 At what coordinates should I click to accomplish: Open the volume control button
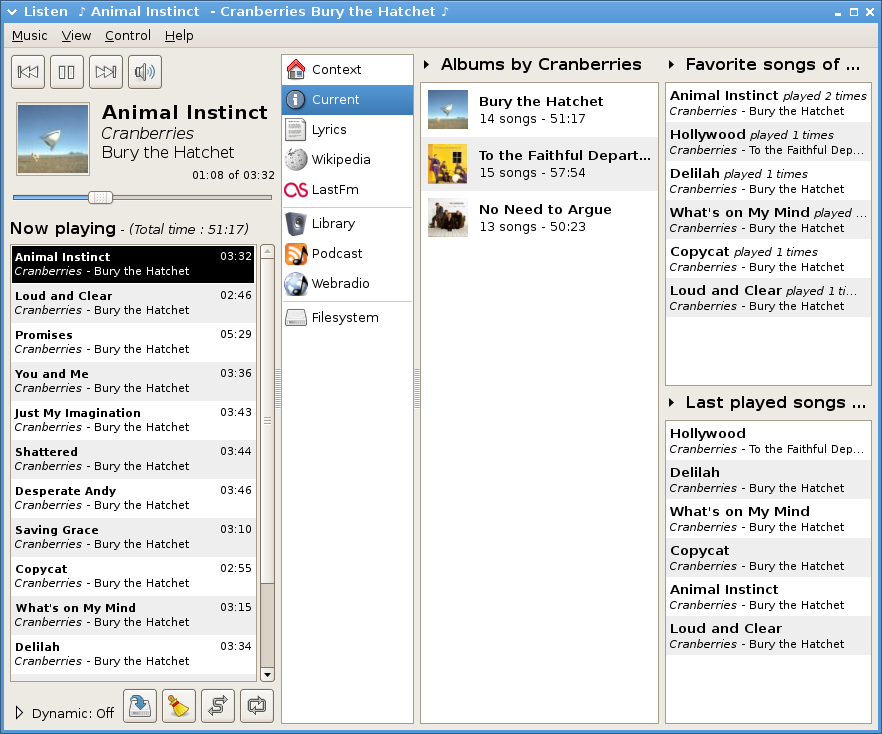pos(145,72)
